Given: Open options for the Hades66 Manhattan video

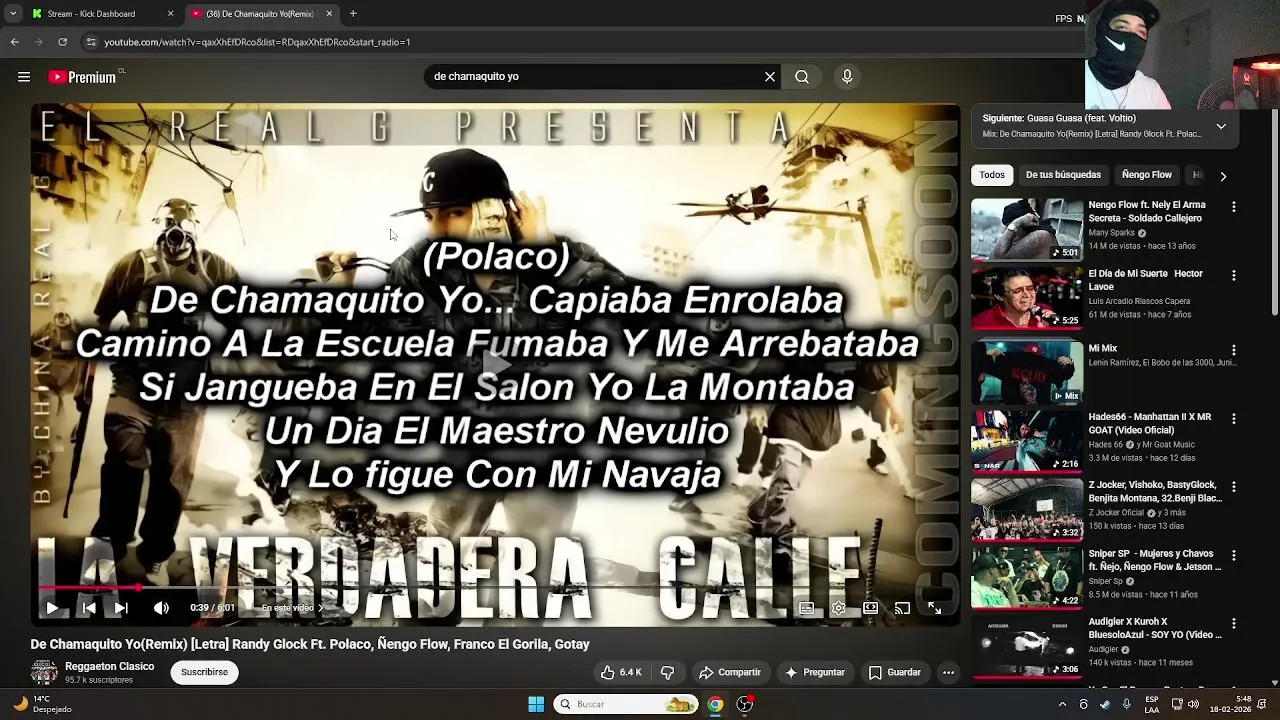Looking at the screenshot, I should [1233, 418].
